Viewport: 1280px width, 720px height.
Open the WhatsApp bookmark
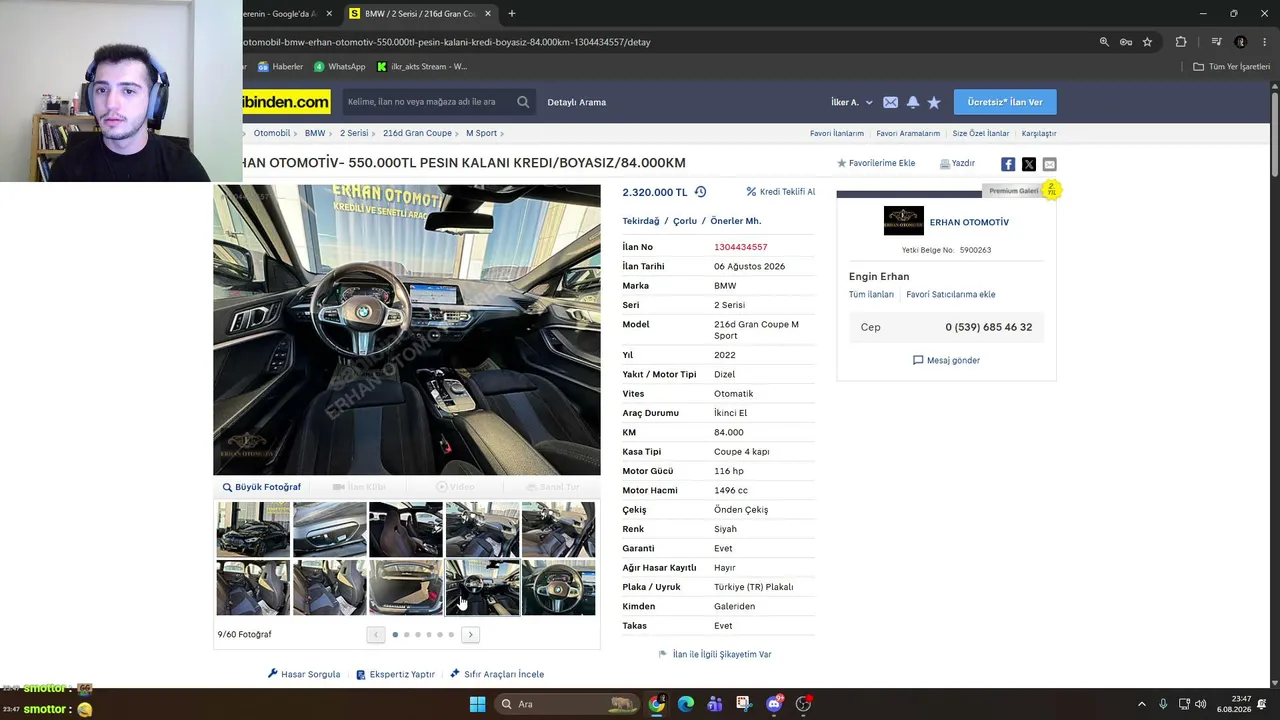point(340,67)
